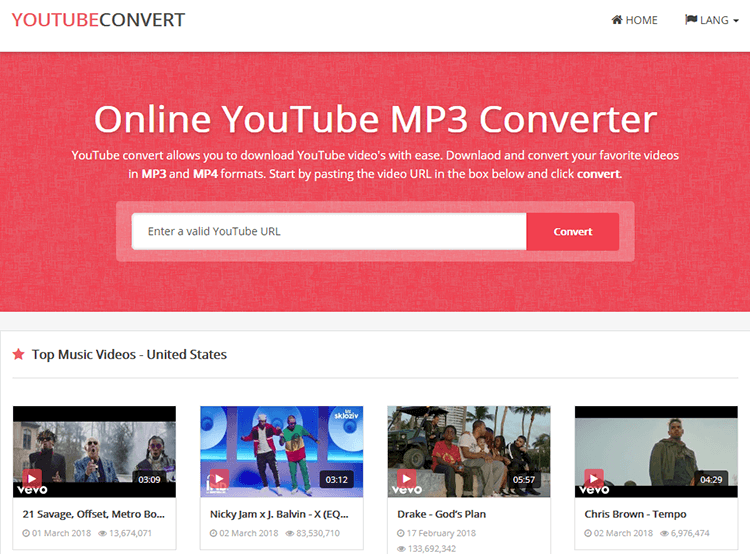The image size is (750, 554).
Task: Click the 05:57 duration badge
Action: 524,479
